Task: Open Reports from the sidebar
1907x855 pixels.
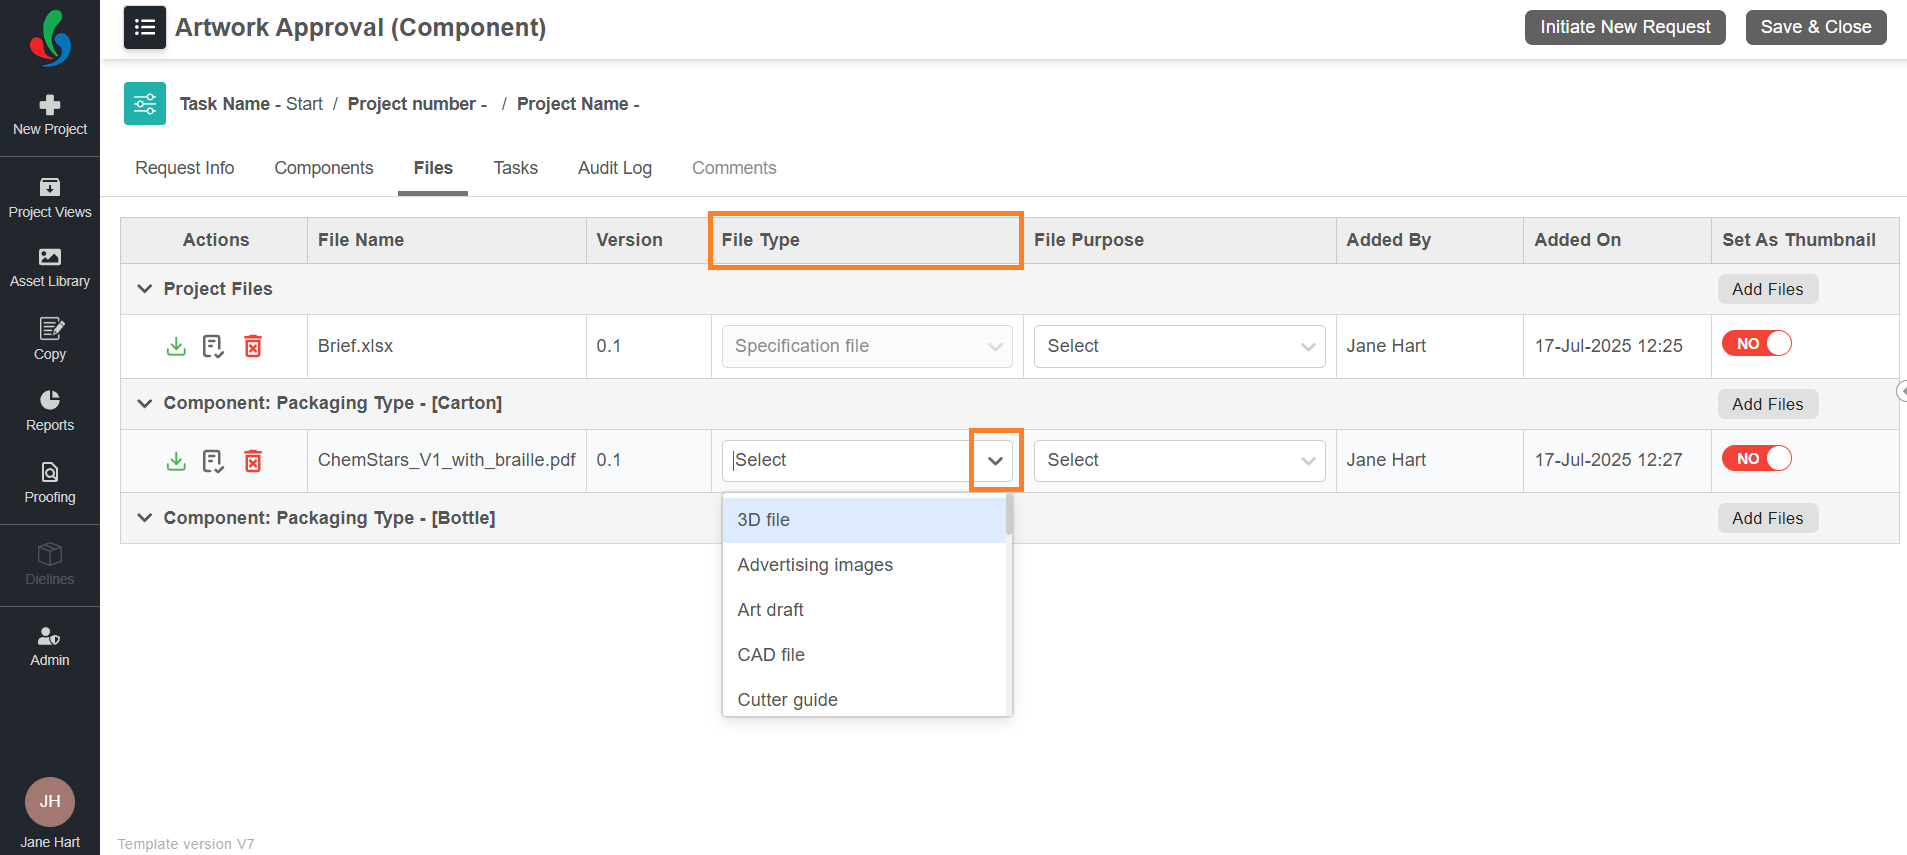Action: [x=50, y=411]
